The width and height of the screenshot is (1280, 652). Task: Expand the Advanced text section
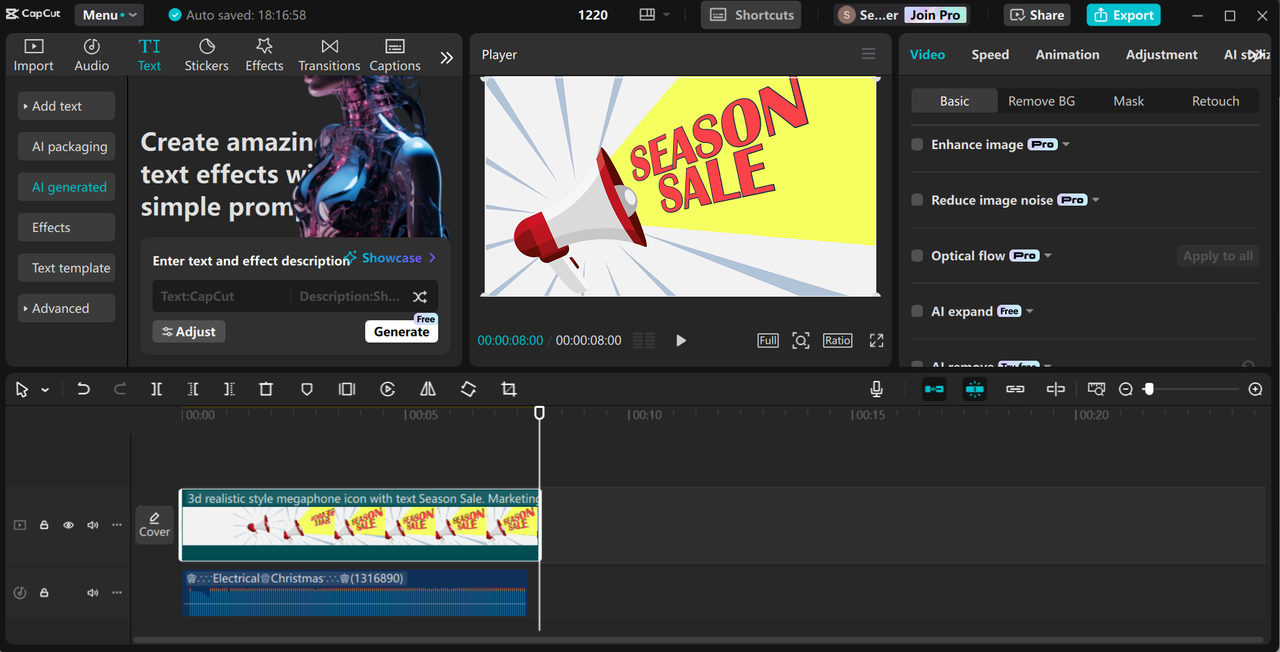tap(66, 308)
